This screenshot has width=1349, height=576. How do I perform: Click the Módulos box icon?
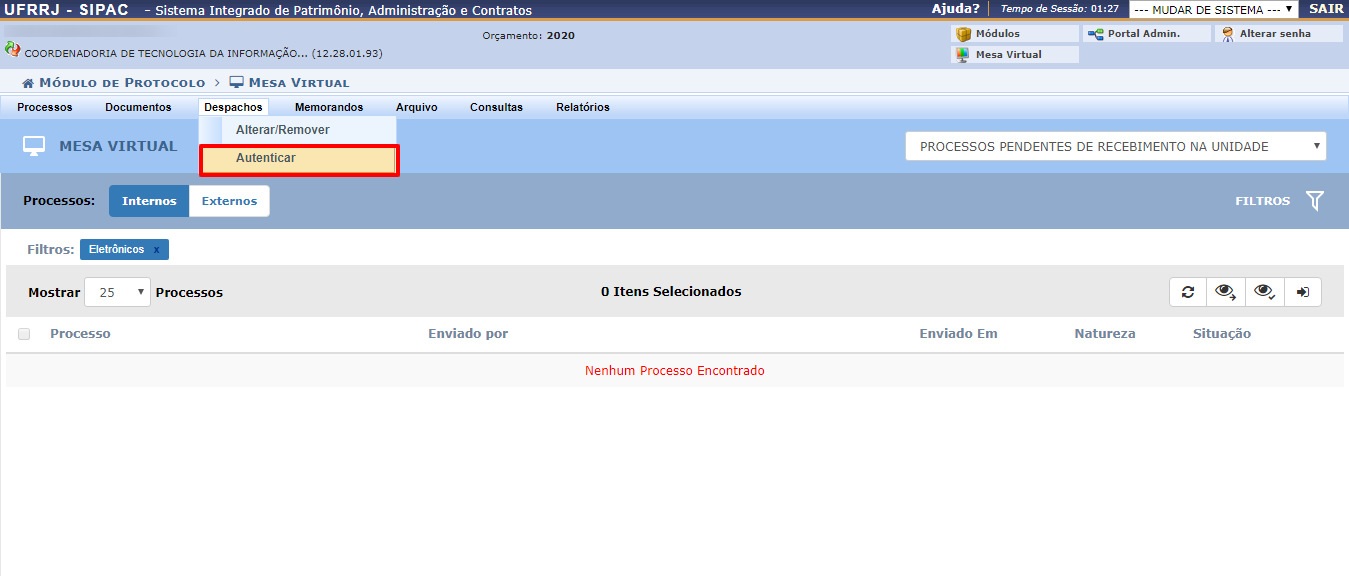click(964, 34)
